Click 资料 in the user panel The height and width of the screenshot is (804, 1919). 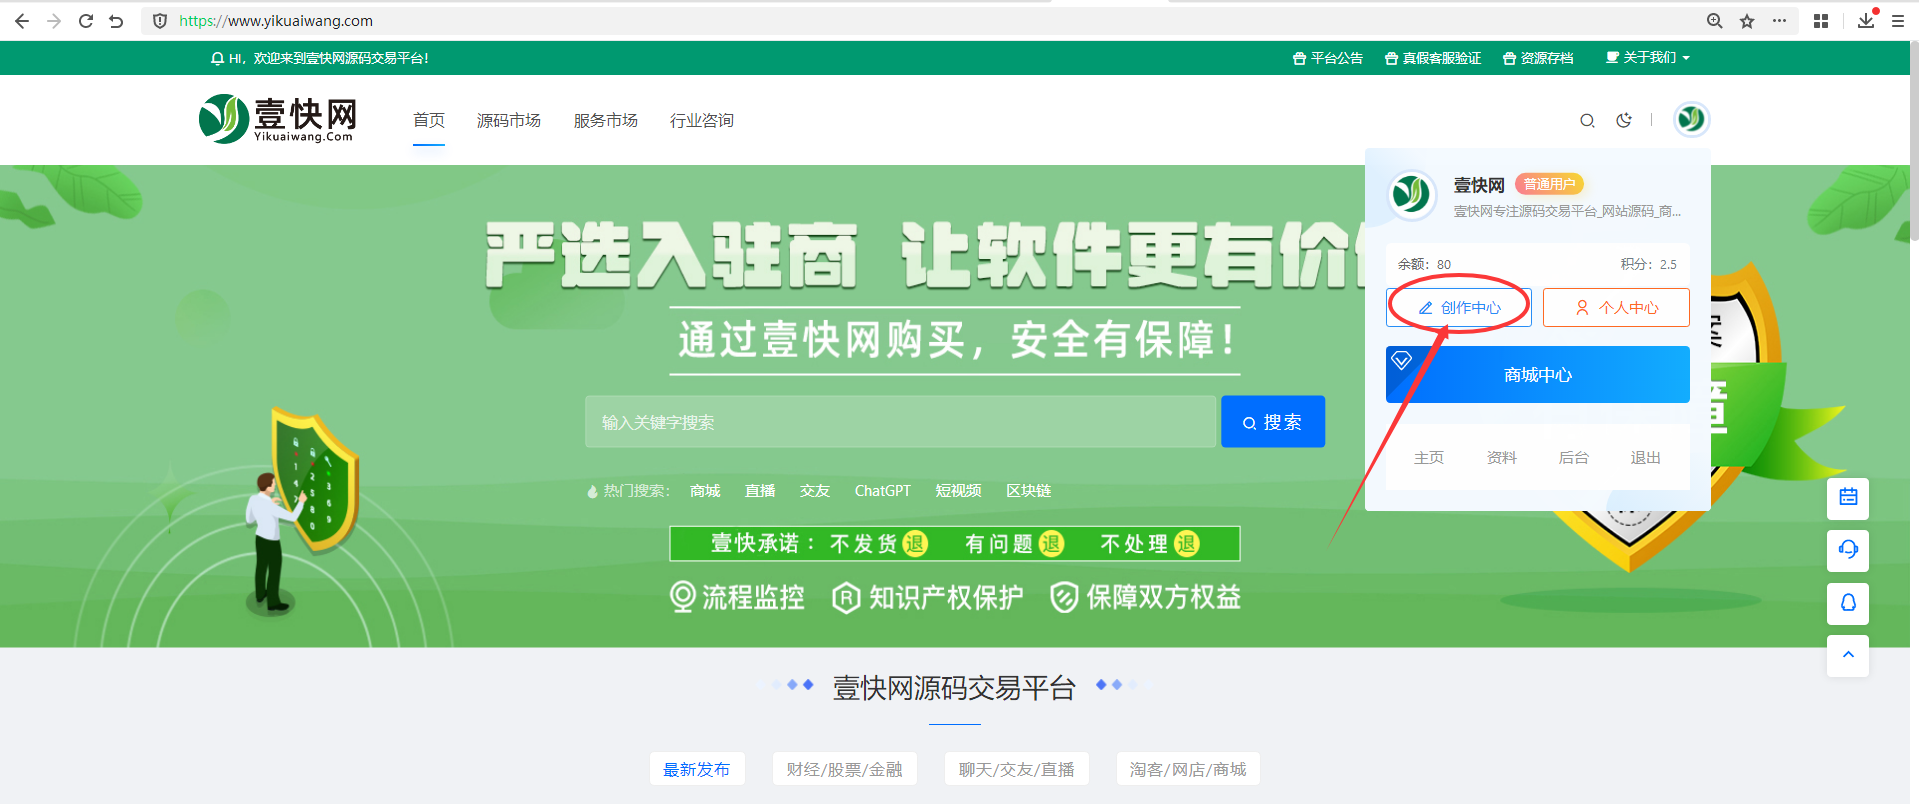click(x=1502, y=457)
